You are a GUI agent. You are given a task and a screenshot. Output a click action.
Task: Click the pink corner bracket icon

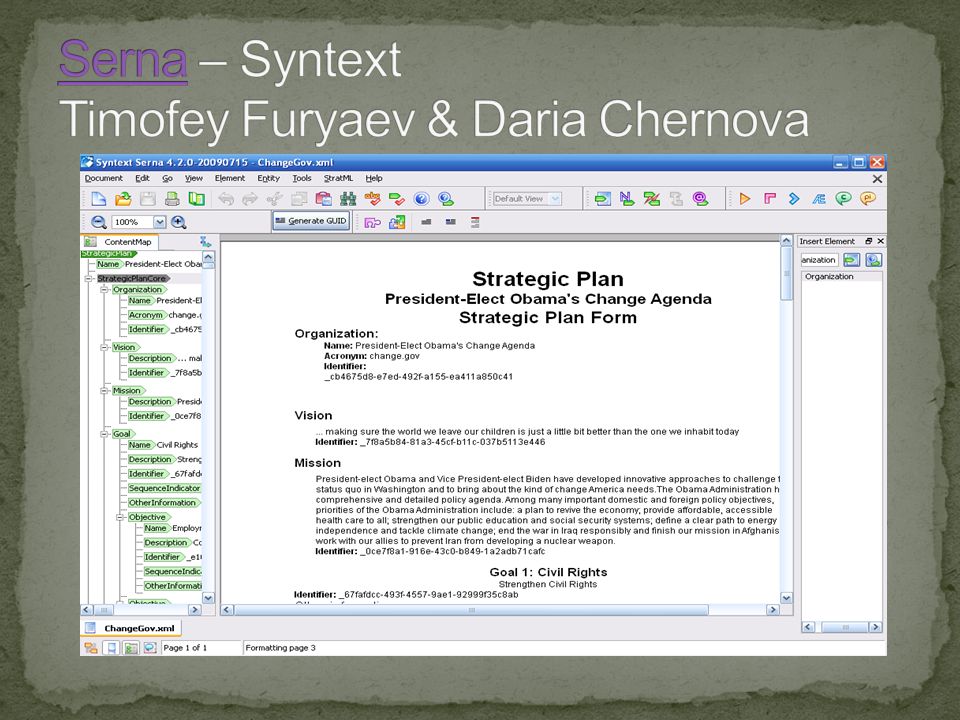770,199
